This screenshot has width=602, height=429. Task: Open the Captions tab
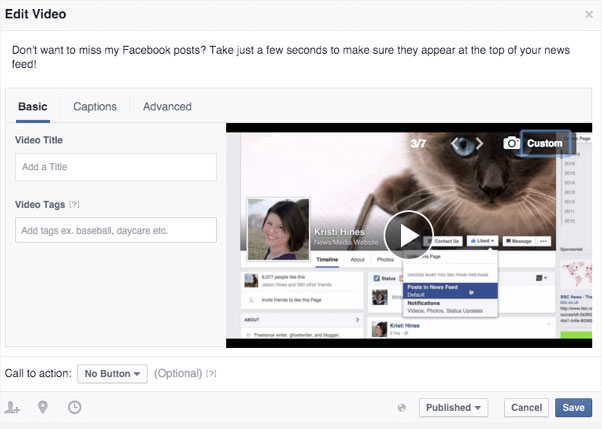click(x=95, y=107)
